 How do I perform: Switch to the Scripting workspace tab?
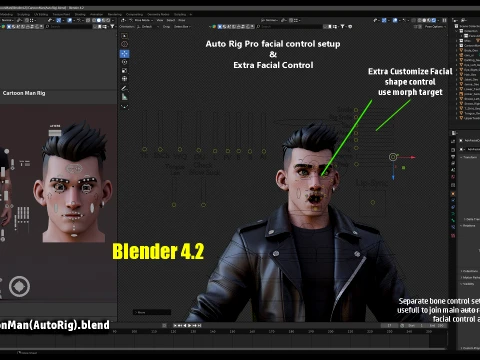[x=180, y=14]
